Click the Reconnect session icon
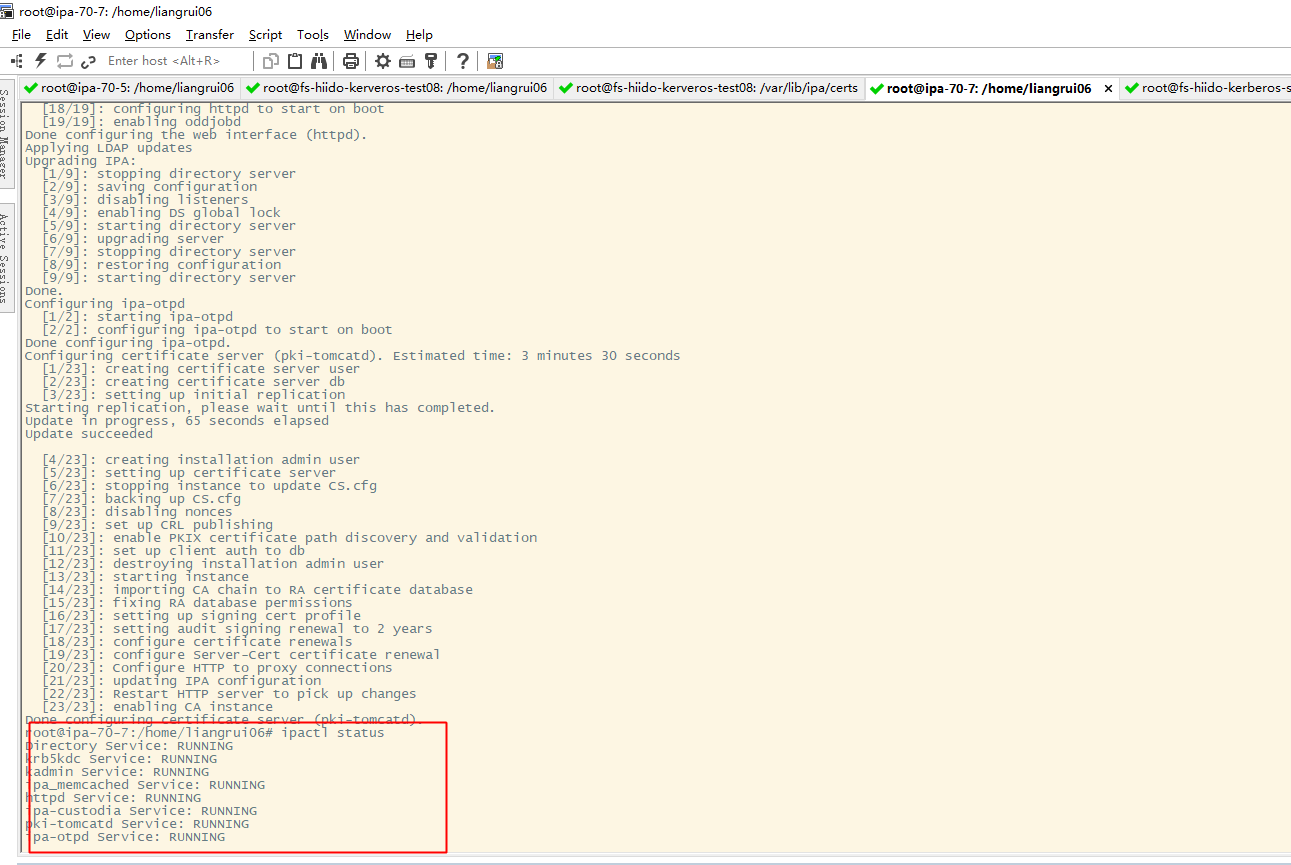The height and width of the screenshot is (865, 1291). [65, 61]
